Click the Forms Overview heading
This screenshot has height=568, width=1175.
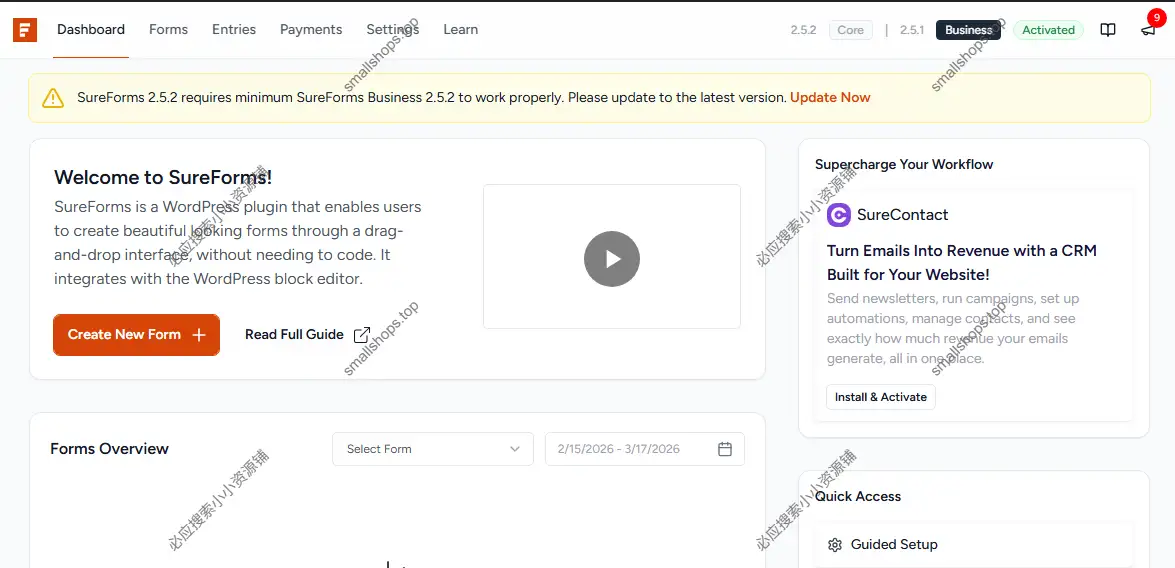coord(109,449)
